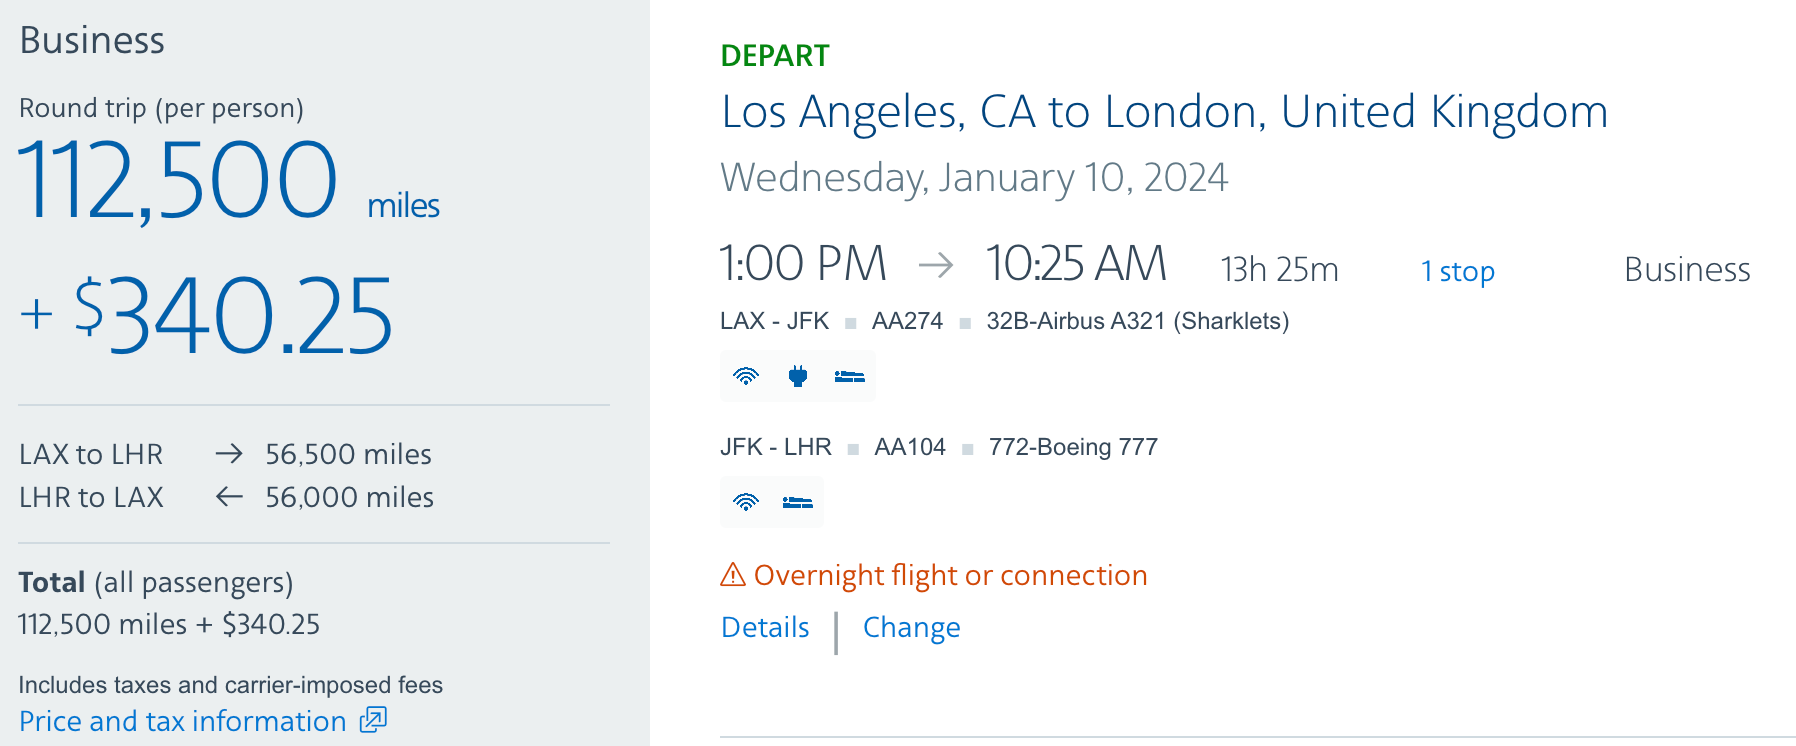Click the Business cabin label on the itinerary
Image resolution: width=1796 pixels, height=746 pixels.
pos(1688,268)
